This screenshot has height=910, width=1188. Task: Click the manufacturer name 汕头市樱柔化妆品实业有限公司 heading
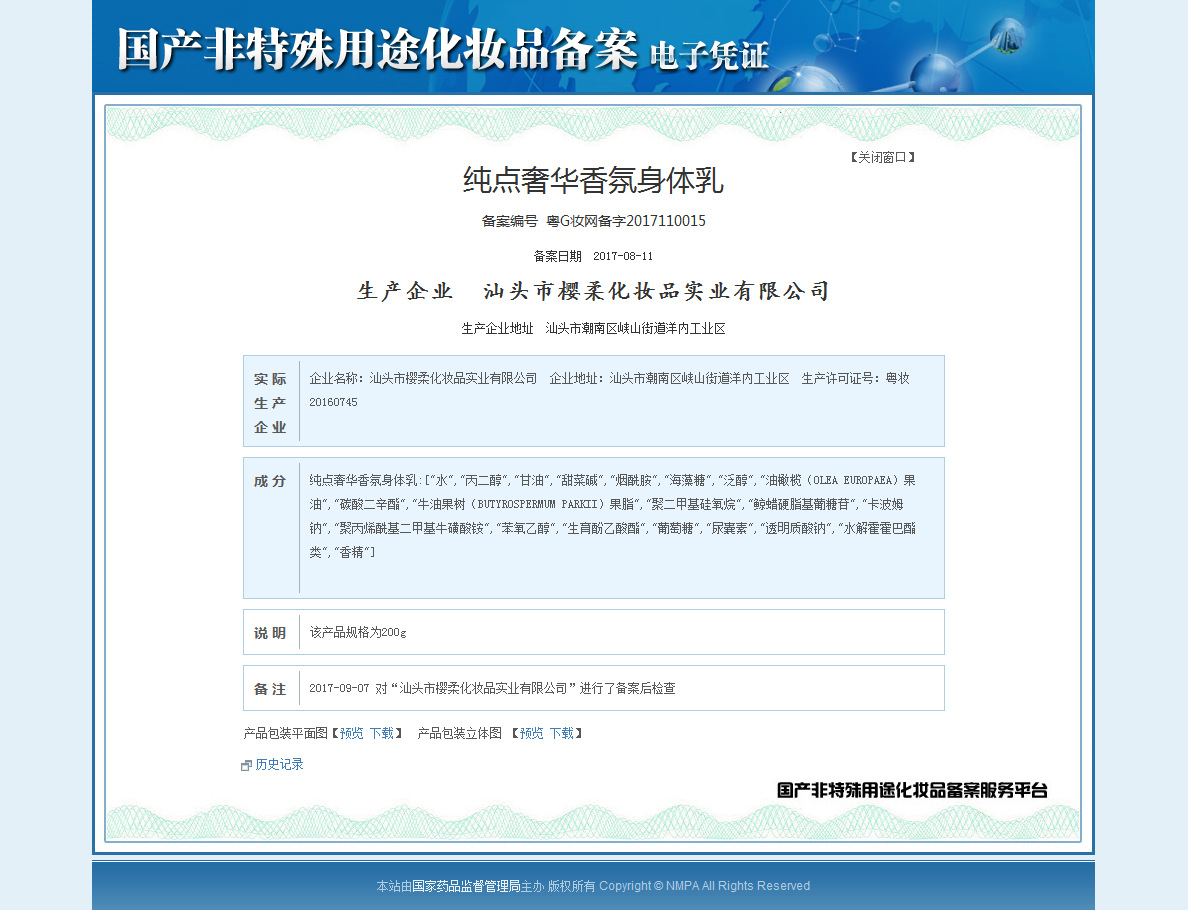(x=656, y=291)
